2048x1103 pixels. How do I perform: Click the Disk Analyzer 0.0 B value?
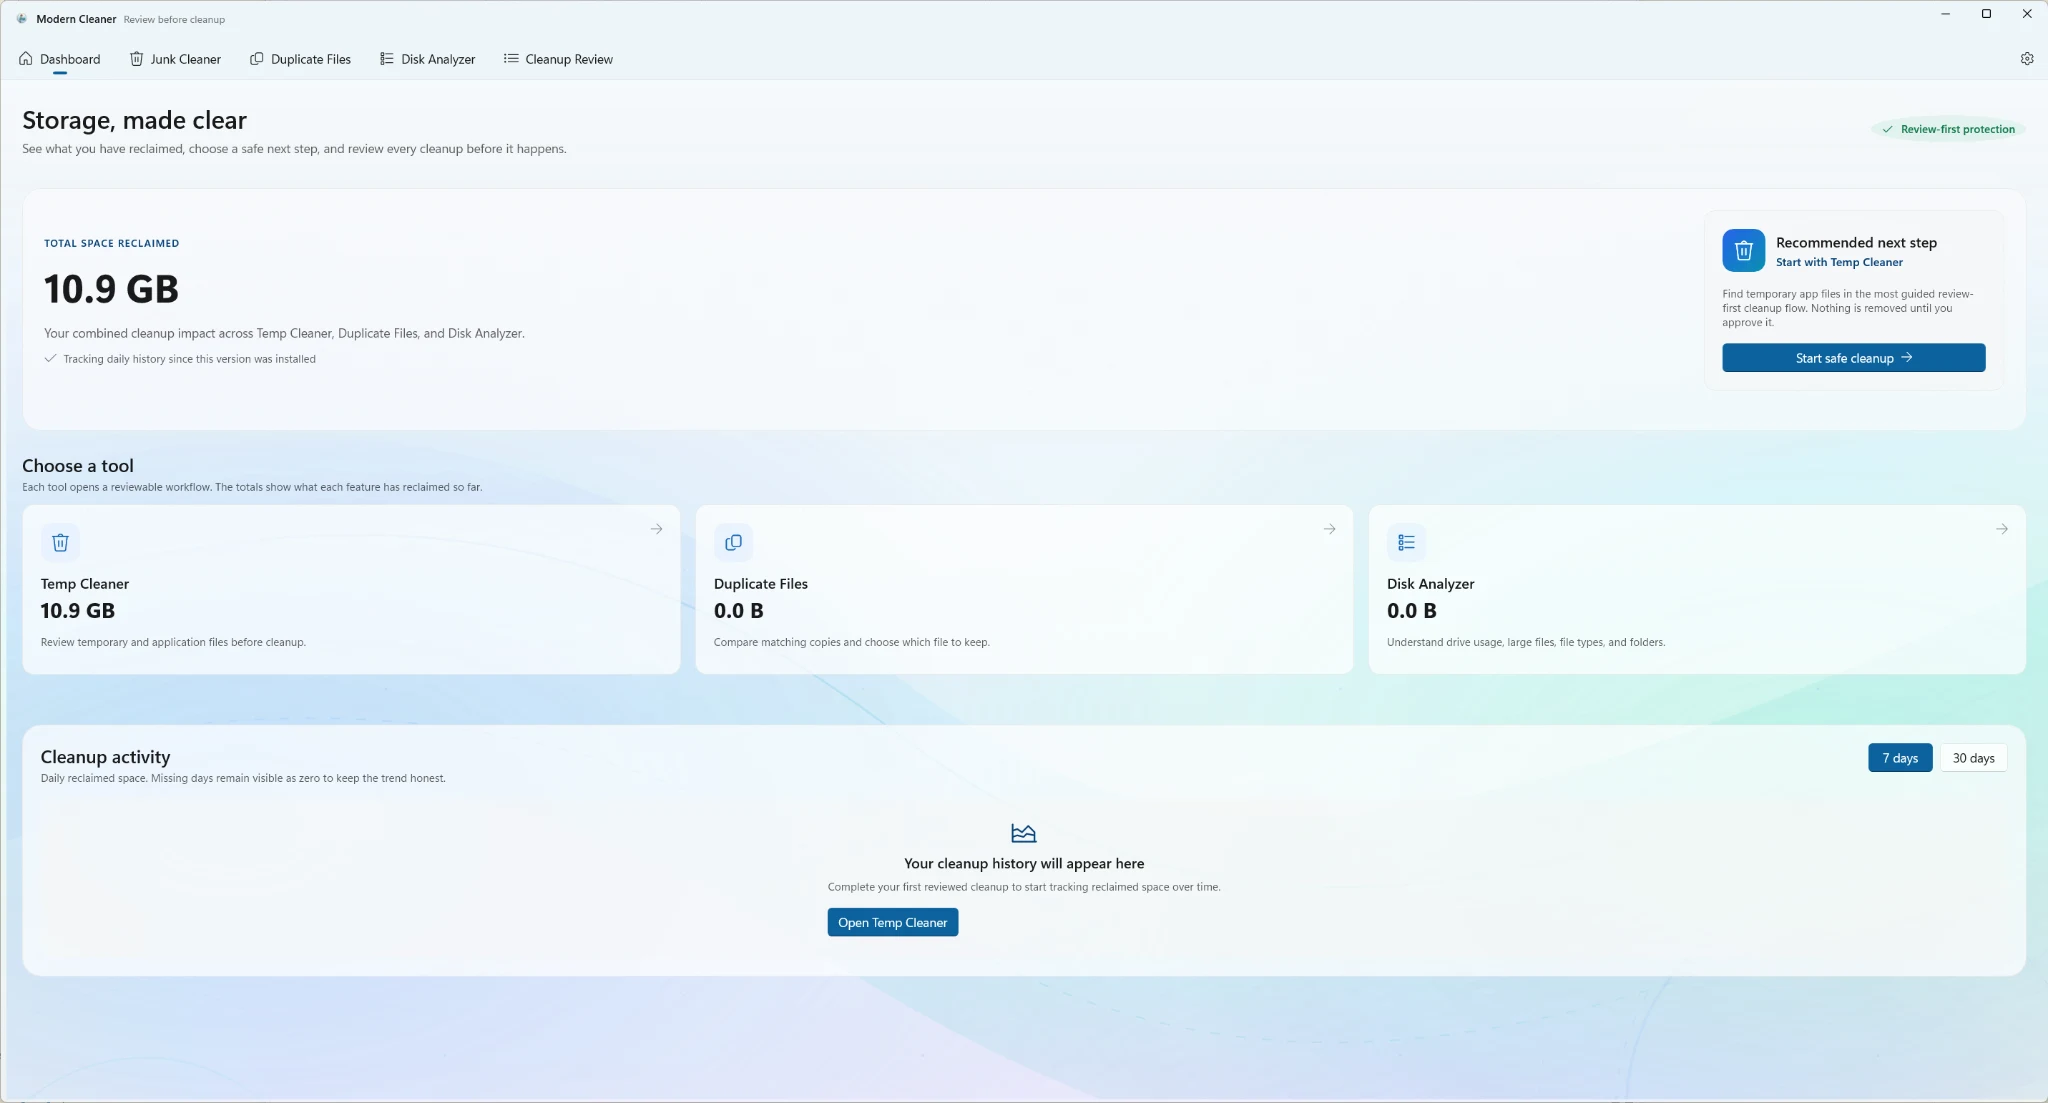1412,611
